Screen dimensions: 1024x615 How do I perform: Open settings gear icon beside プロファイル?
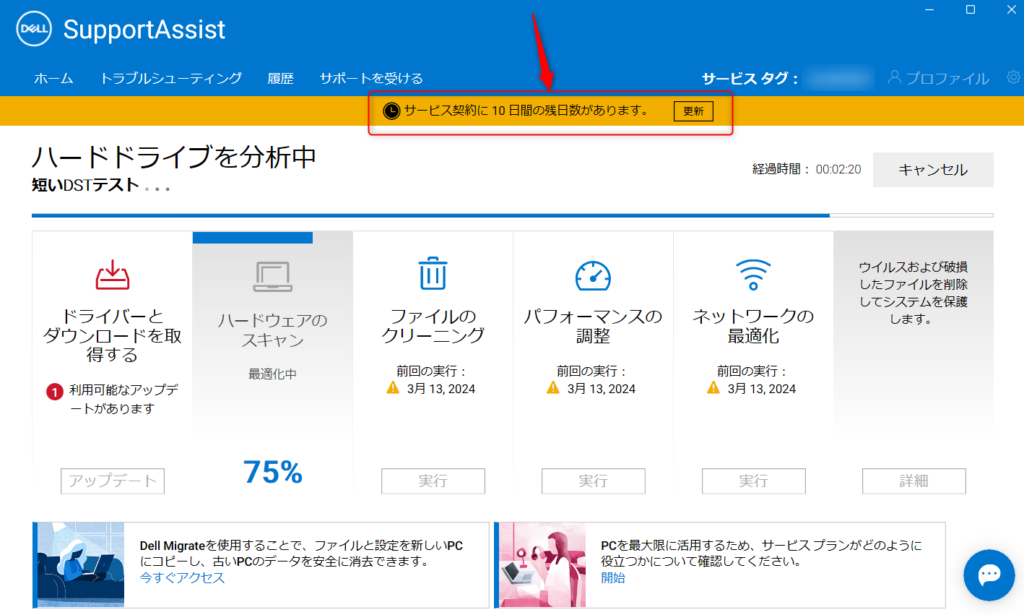(1014, 78)
